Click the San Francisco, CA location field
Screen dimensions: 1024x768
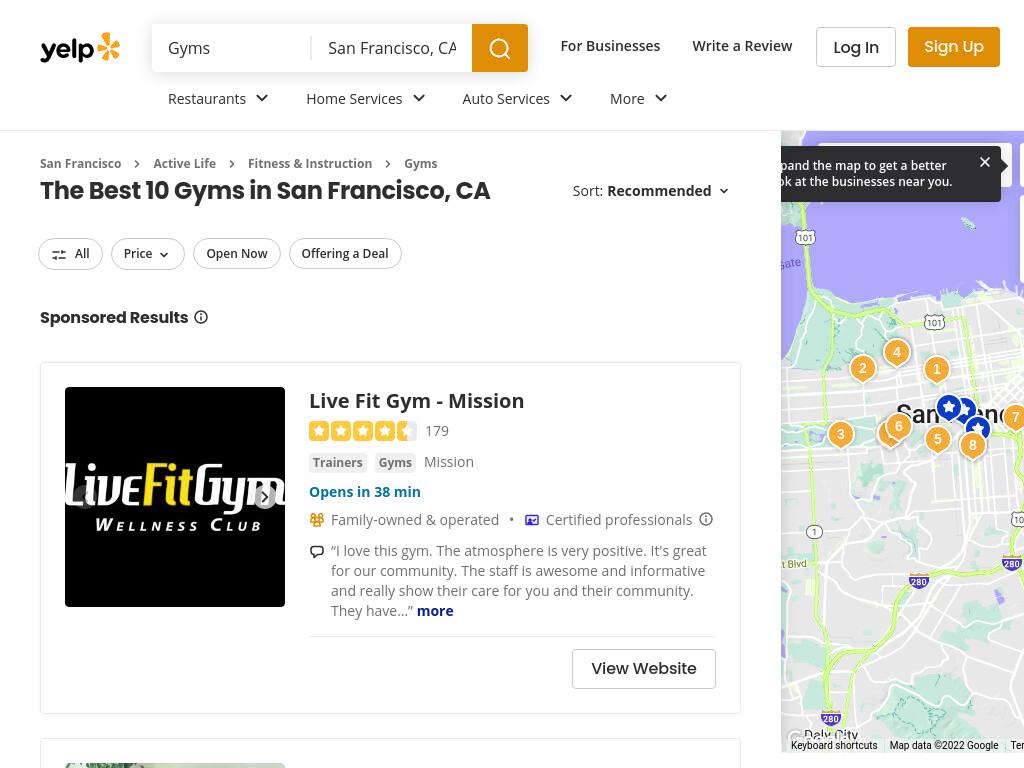click(392, 48)
